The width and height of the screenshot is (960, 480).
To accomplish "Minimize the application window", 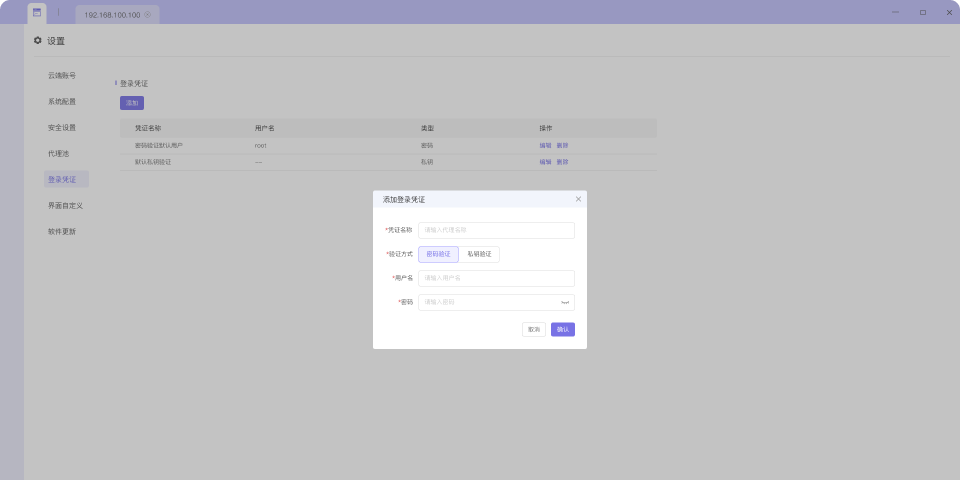I will point(894,12).
